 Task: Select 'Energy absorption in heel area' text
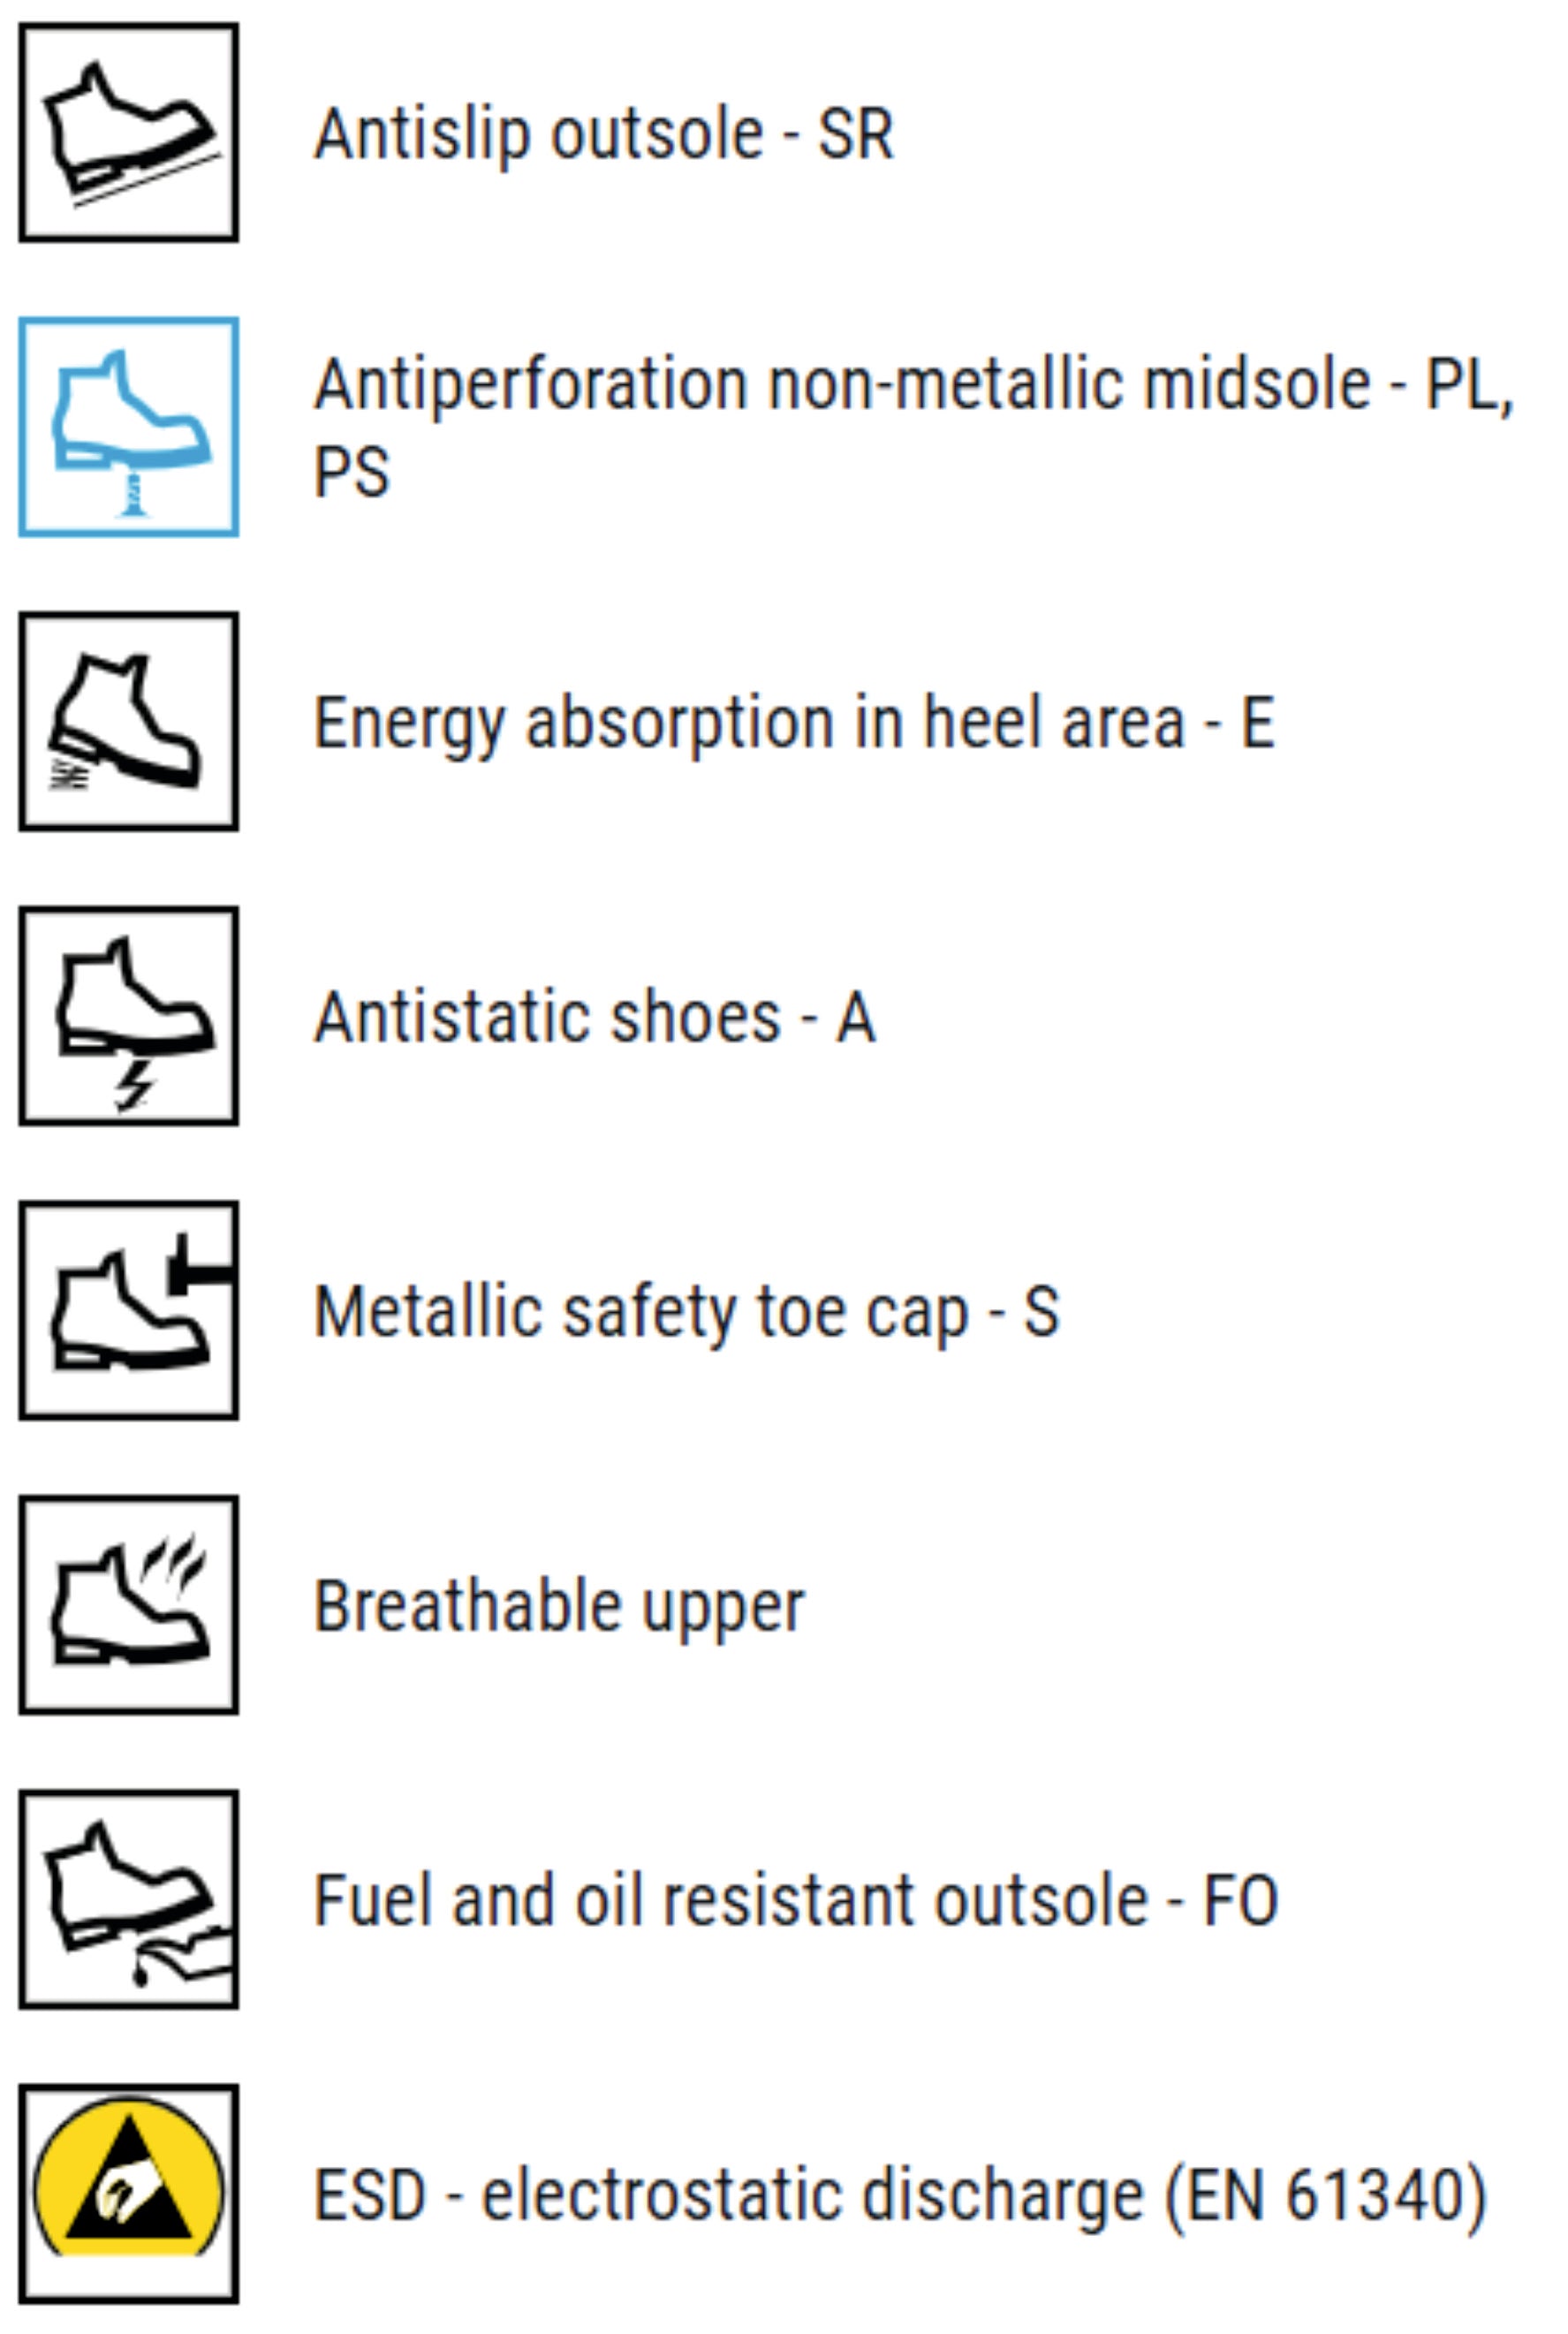click(748, 723)
